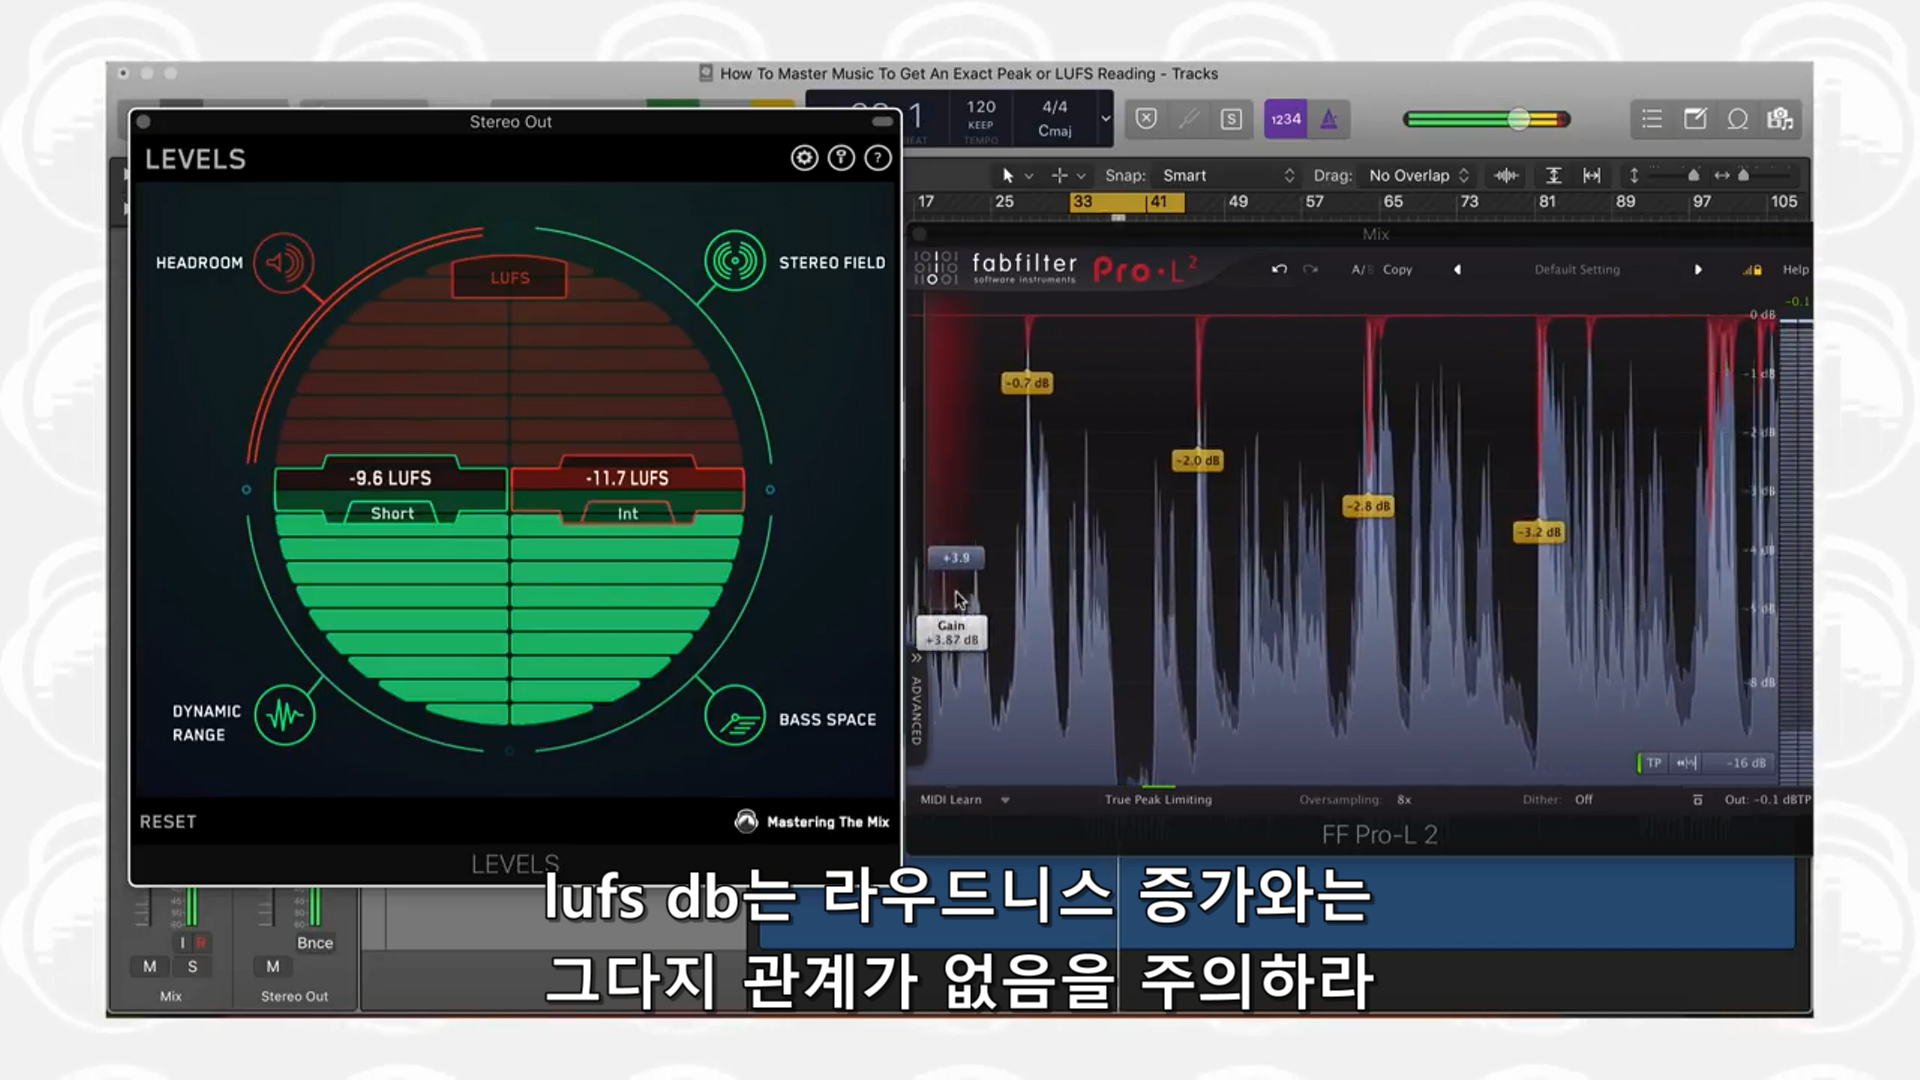Click the +3.9 gain slider handle
This screenshot has height=1080, width=1920.
coord(956,558)
